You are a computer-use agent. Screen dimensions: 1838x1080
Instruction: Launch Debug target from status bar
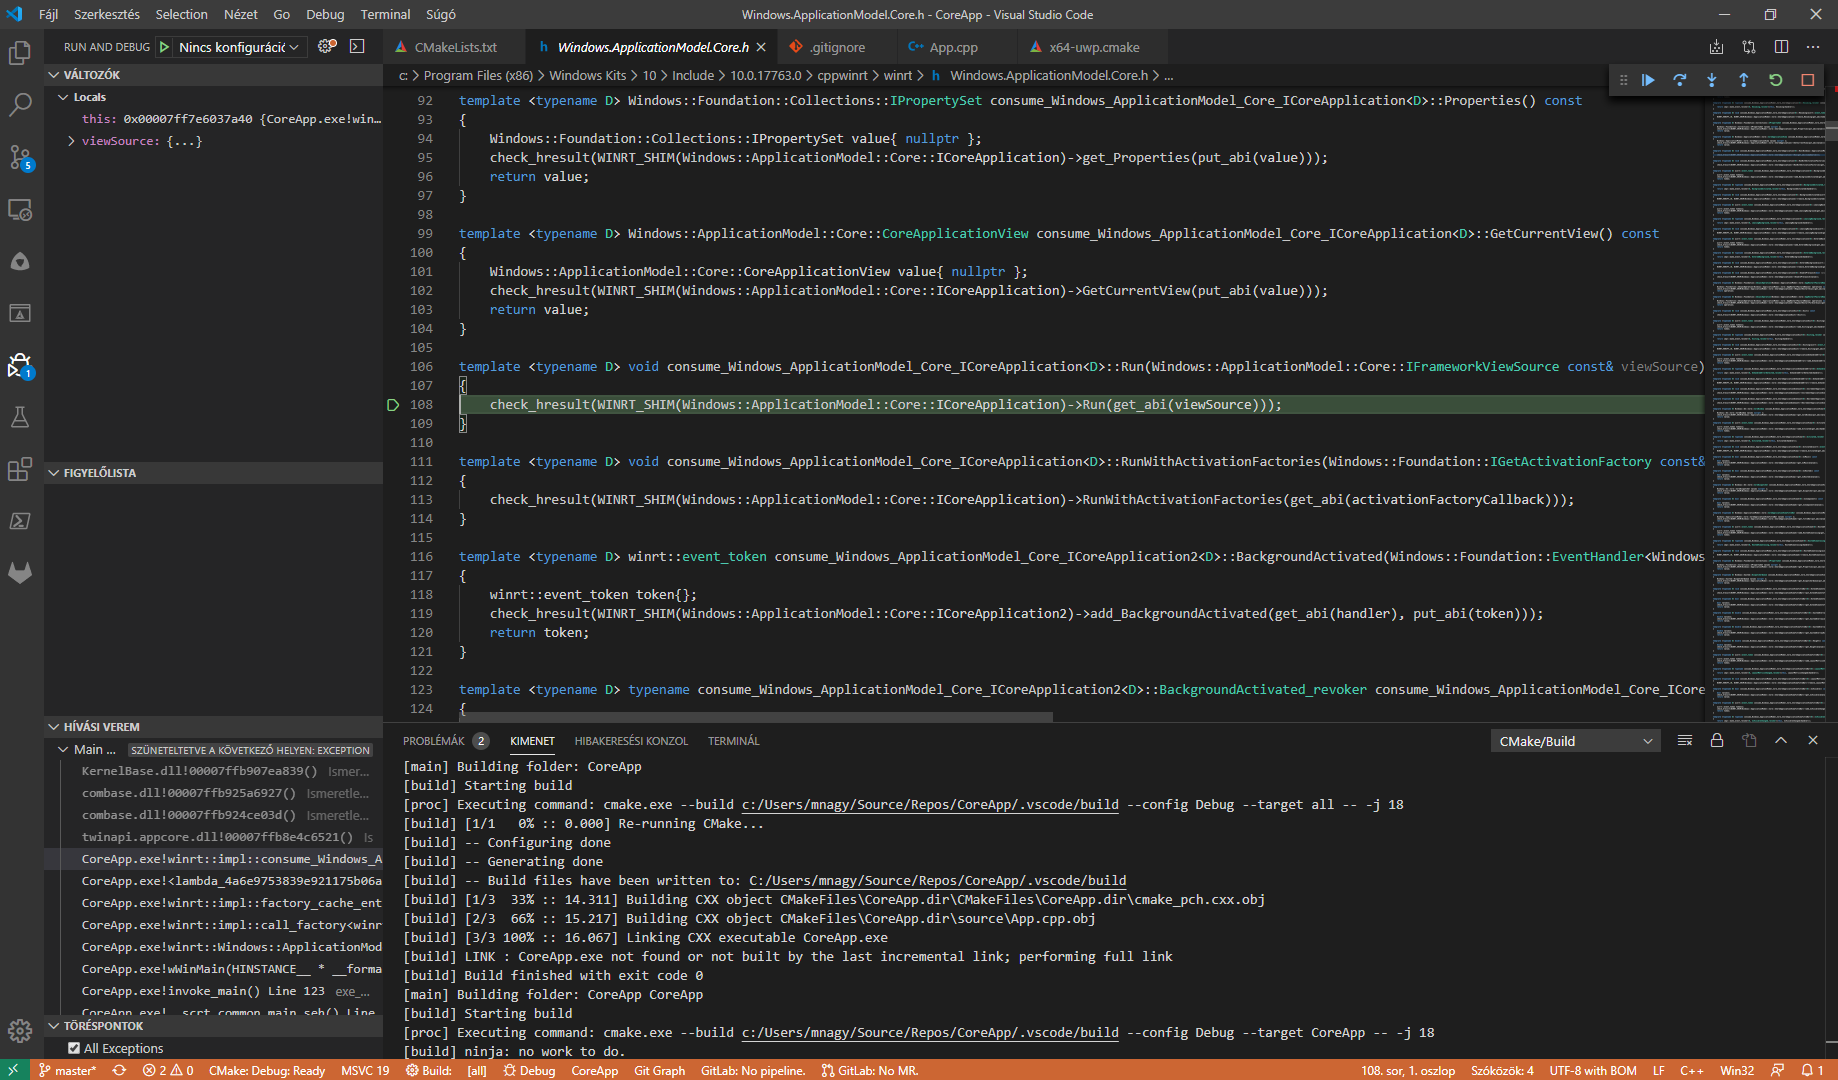point(529,1070)
